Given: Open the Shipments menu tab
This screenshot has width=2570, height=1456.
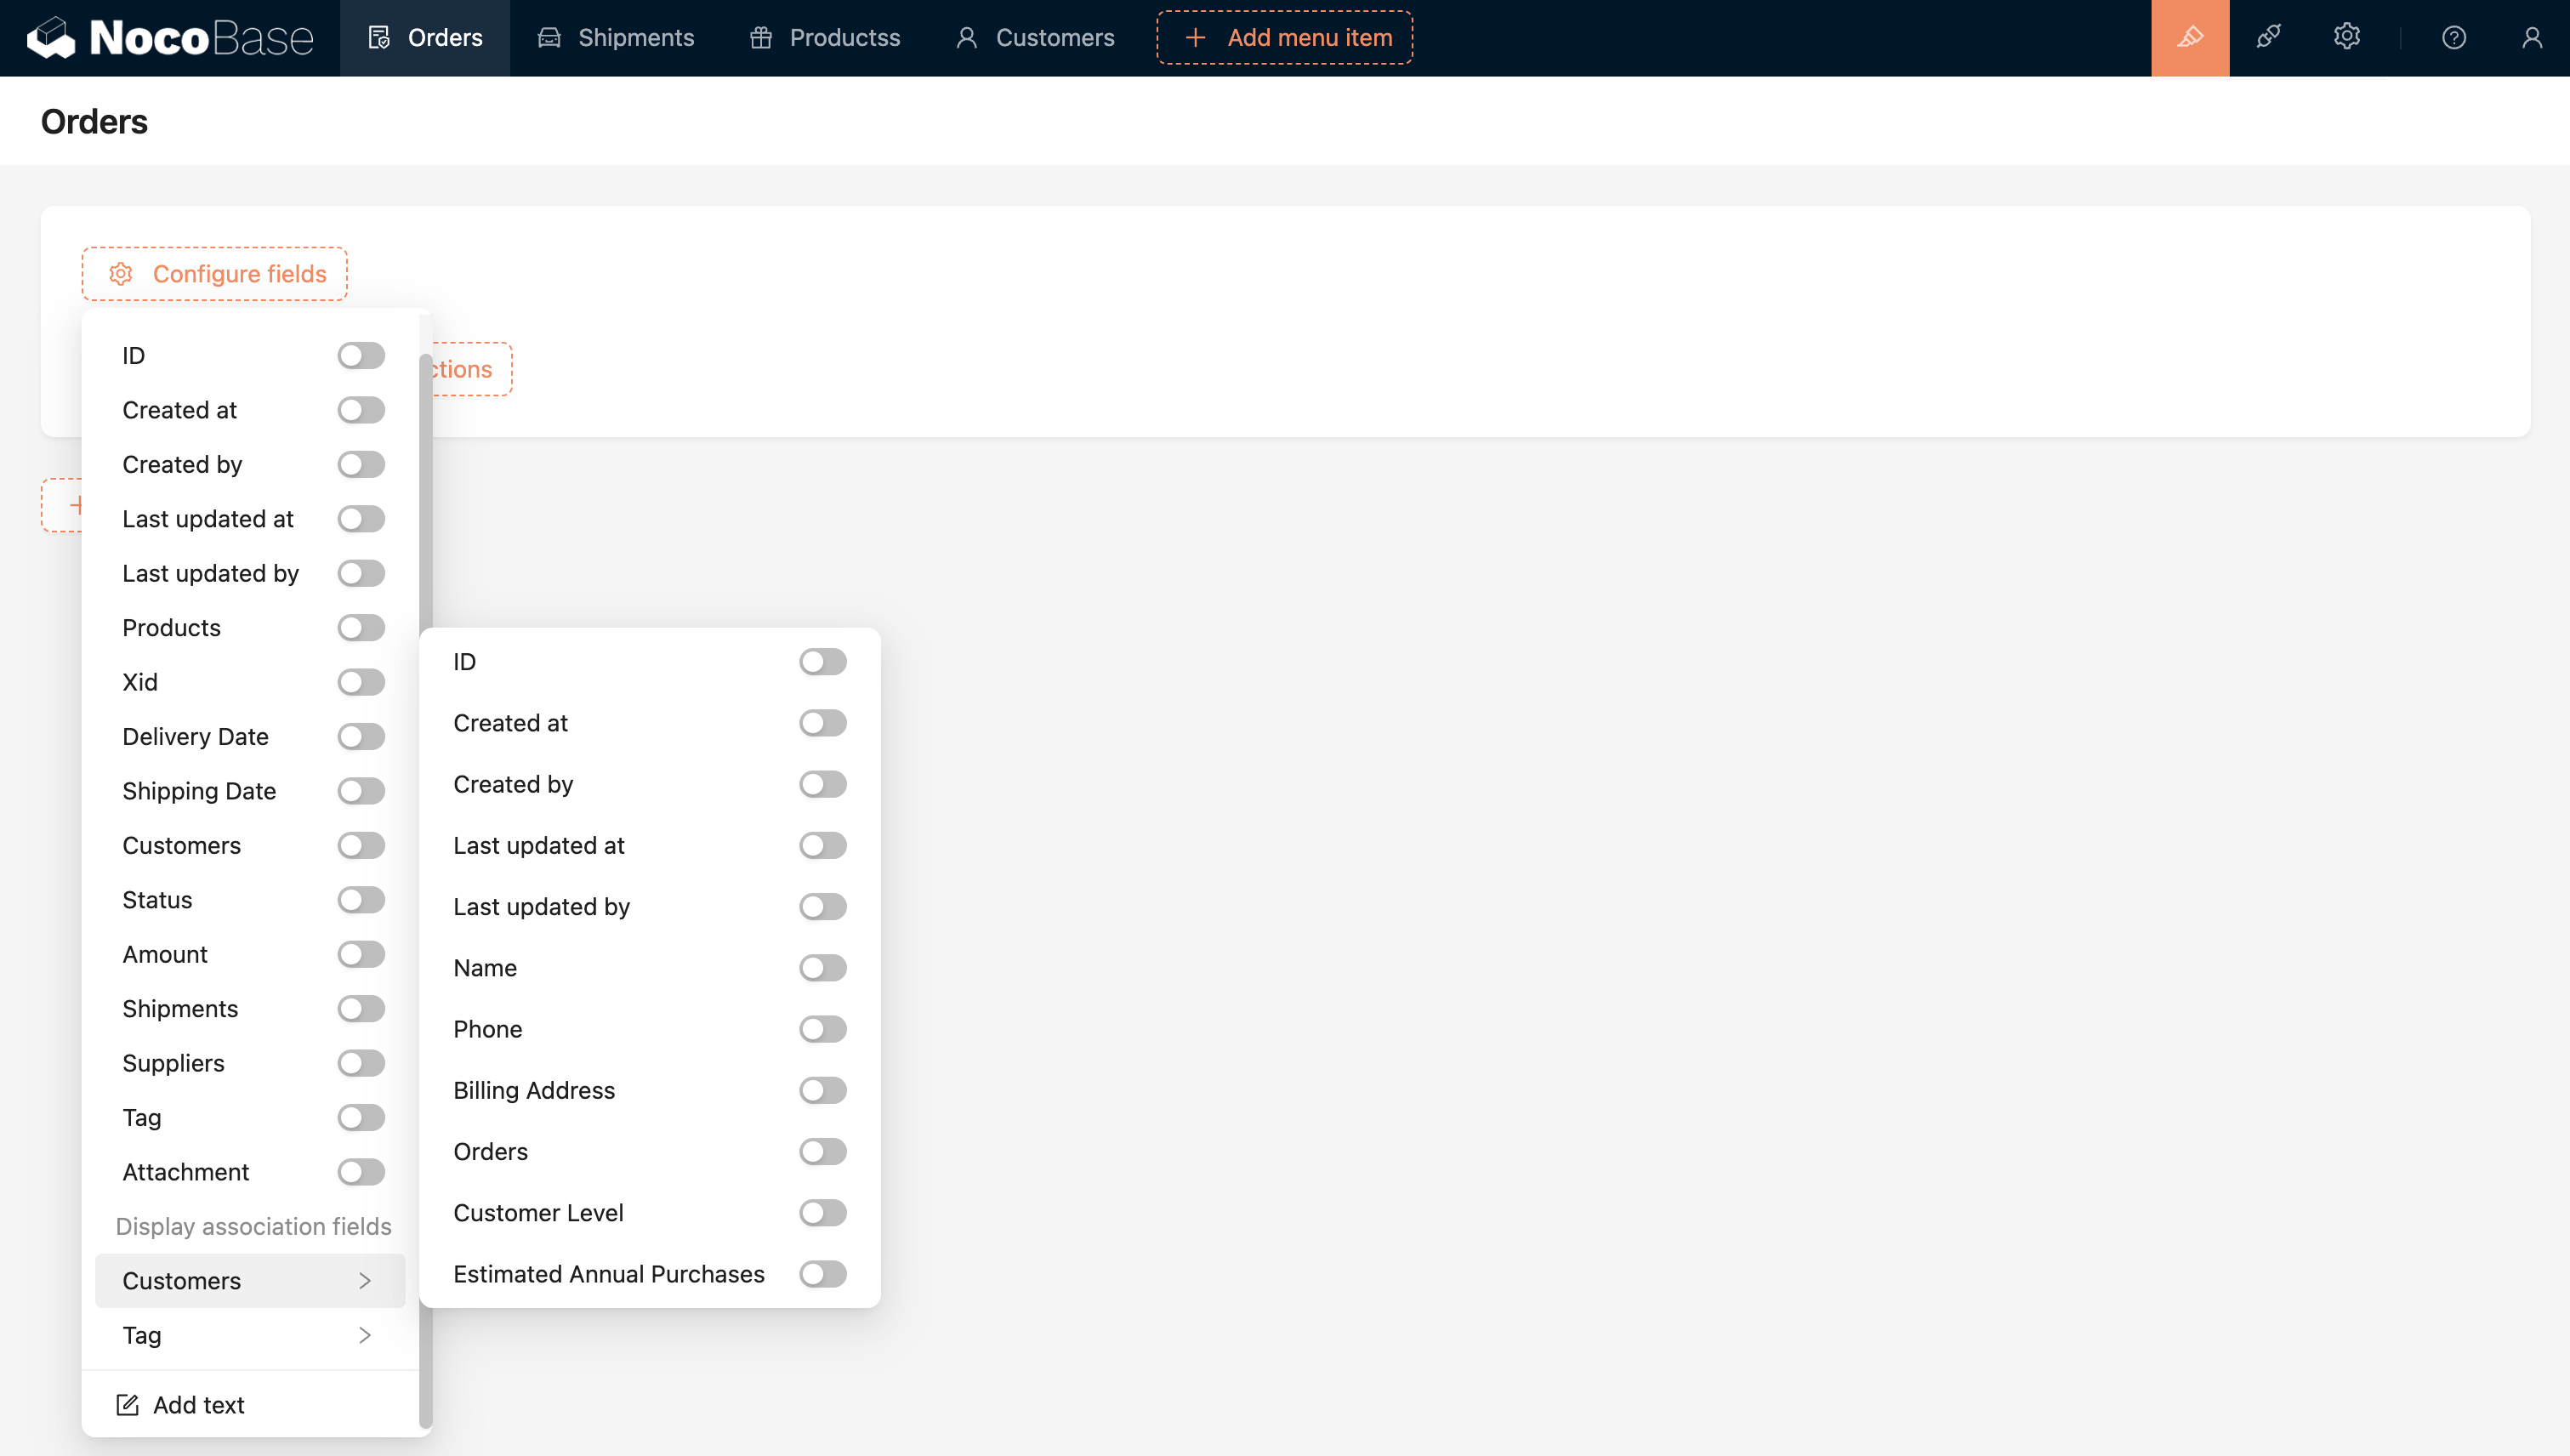Looking at the screenshot, I should pos(616,38).
